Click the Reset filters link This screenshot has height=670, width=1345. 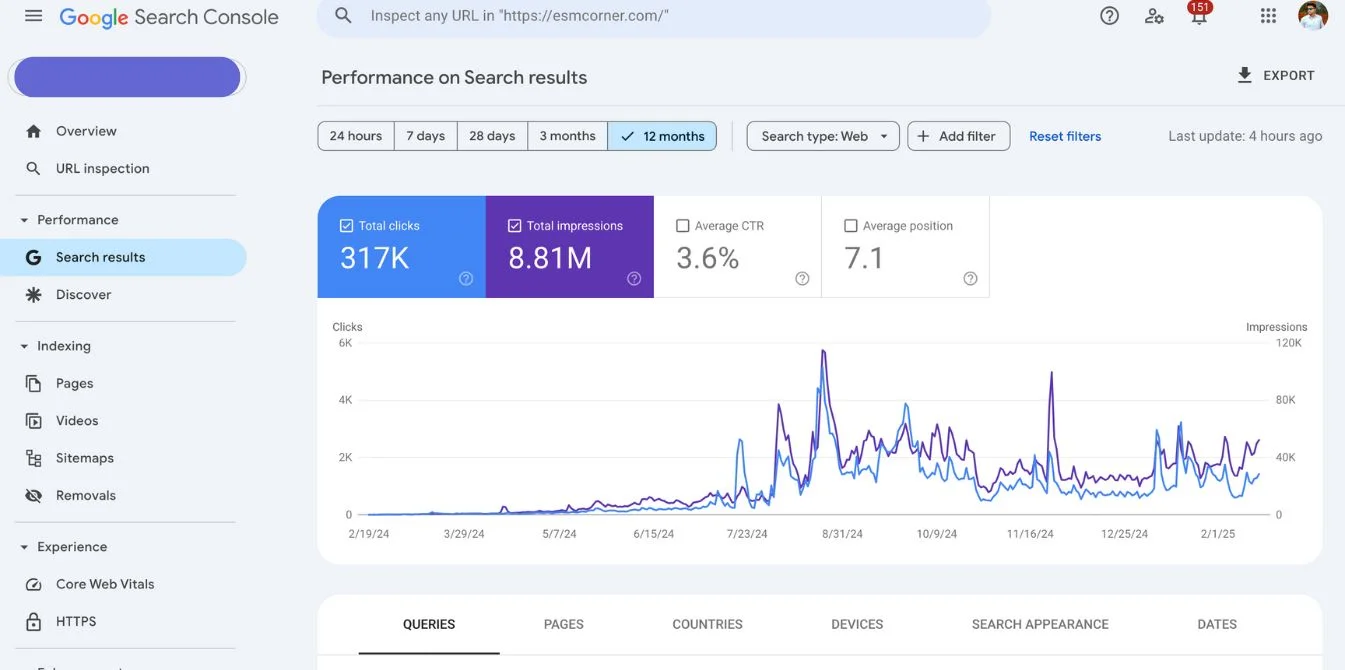1065,136
